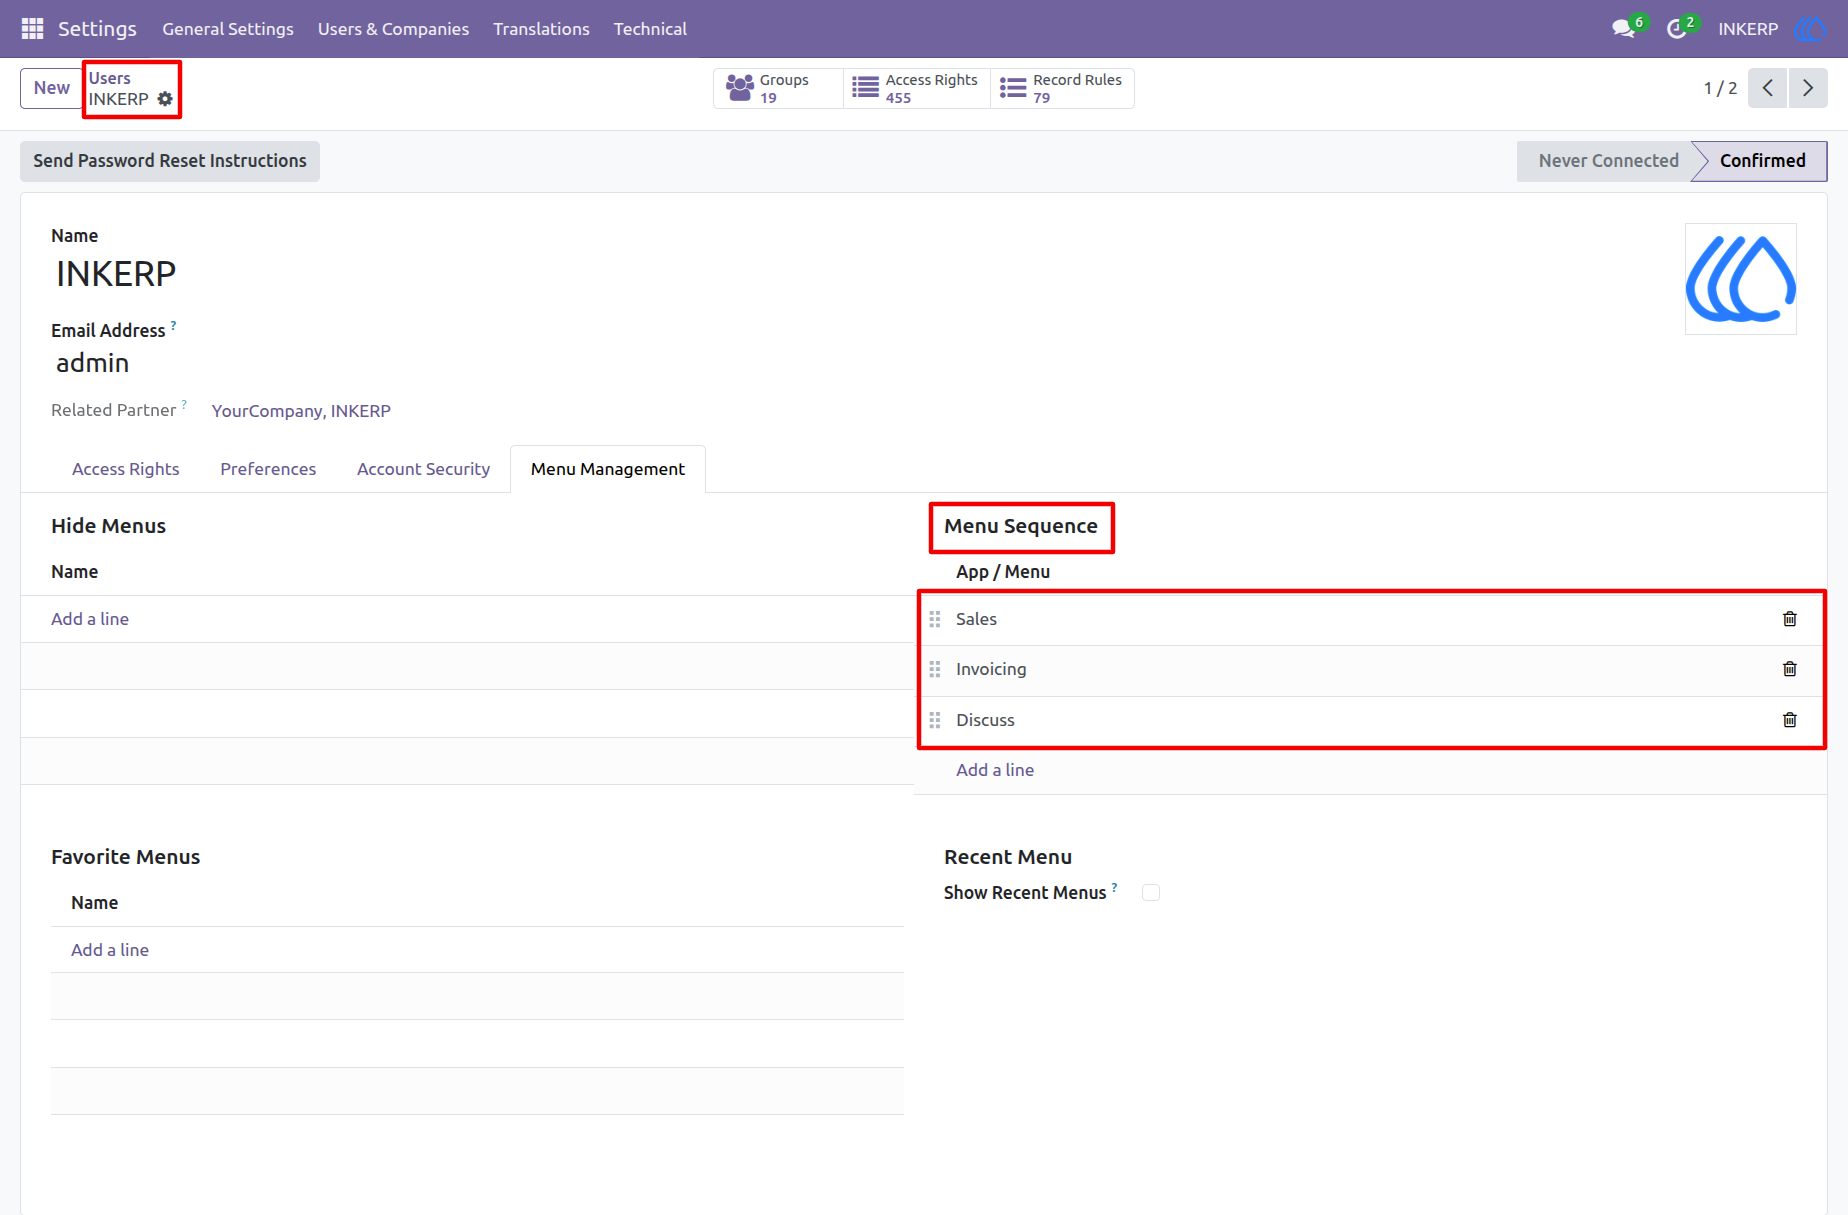The height and width of the screenshot is (1215, 1848).
Task: Click the gear icon next to INKERP
Action: pos(165,99)
